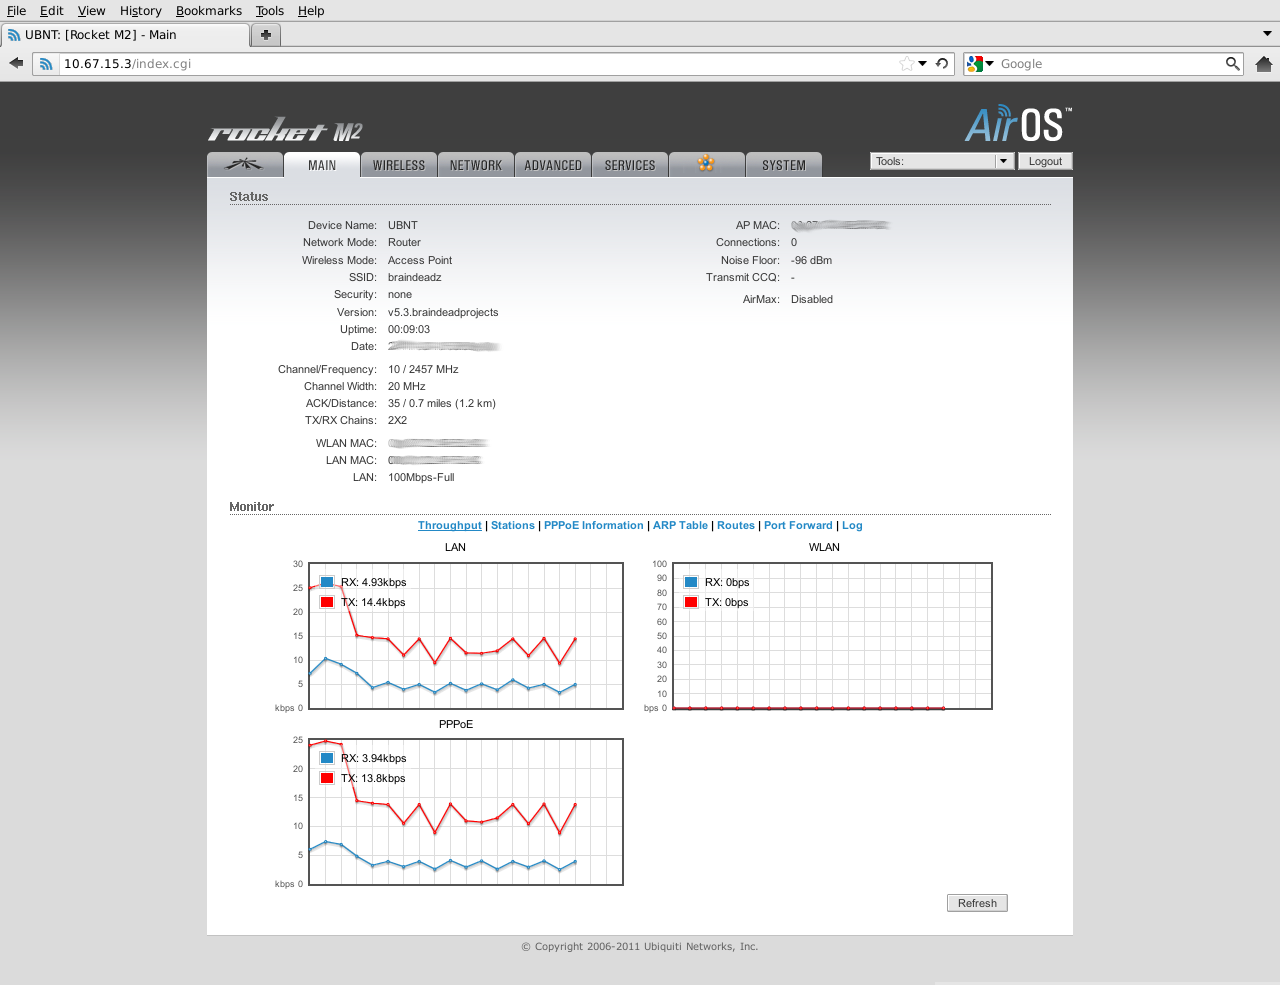Click the LAN TX red legend swatch

pyautogui.click(x=327, y=602)
